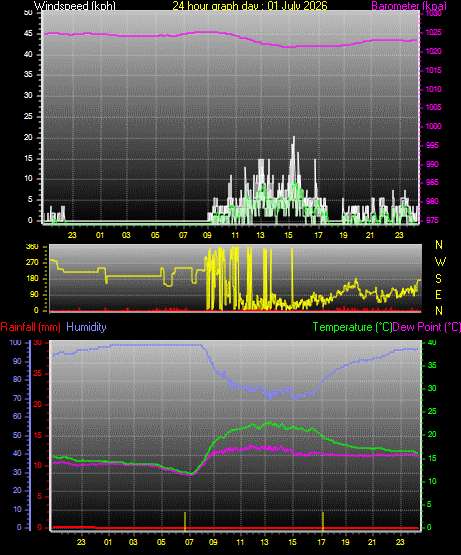Screen dimensions: 461x555
Task: Click wind direction axis value 180
Action: pos(32,279)
